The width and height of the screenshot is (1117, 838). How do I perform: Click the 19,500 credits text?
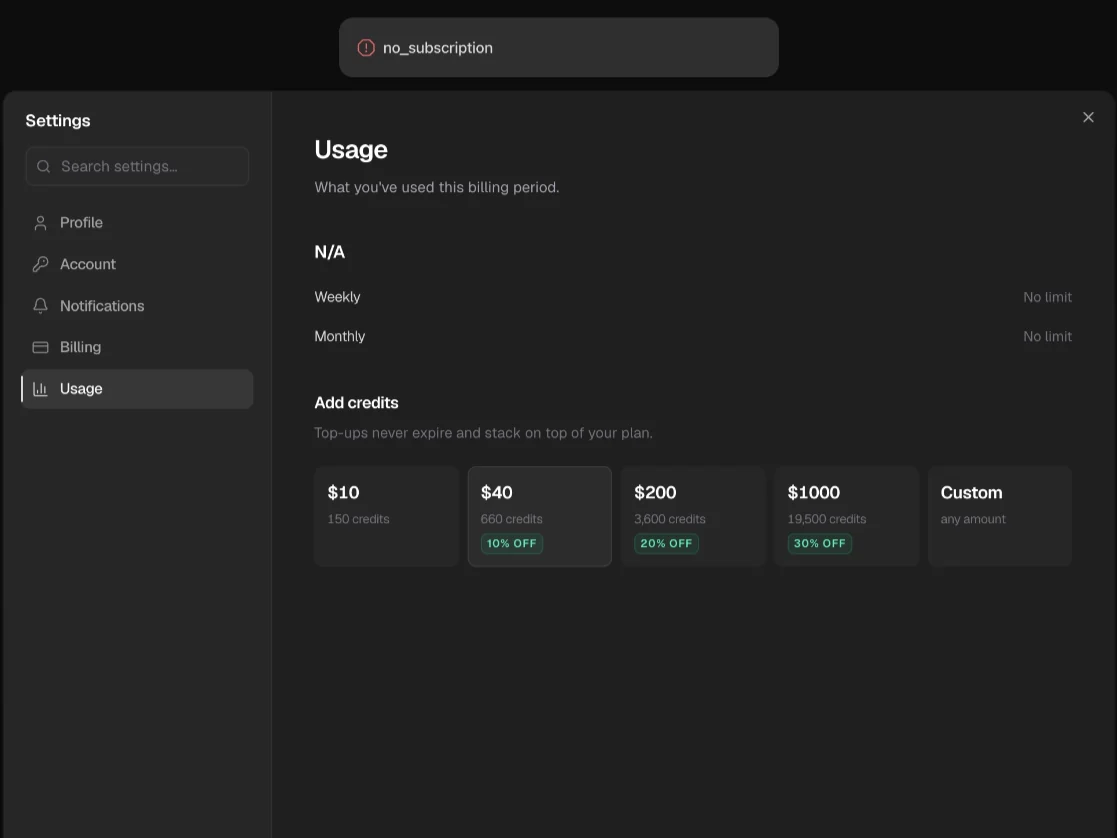(x=826, y=519)
